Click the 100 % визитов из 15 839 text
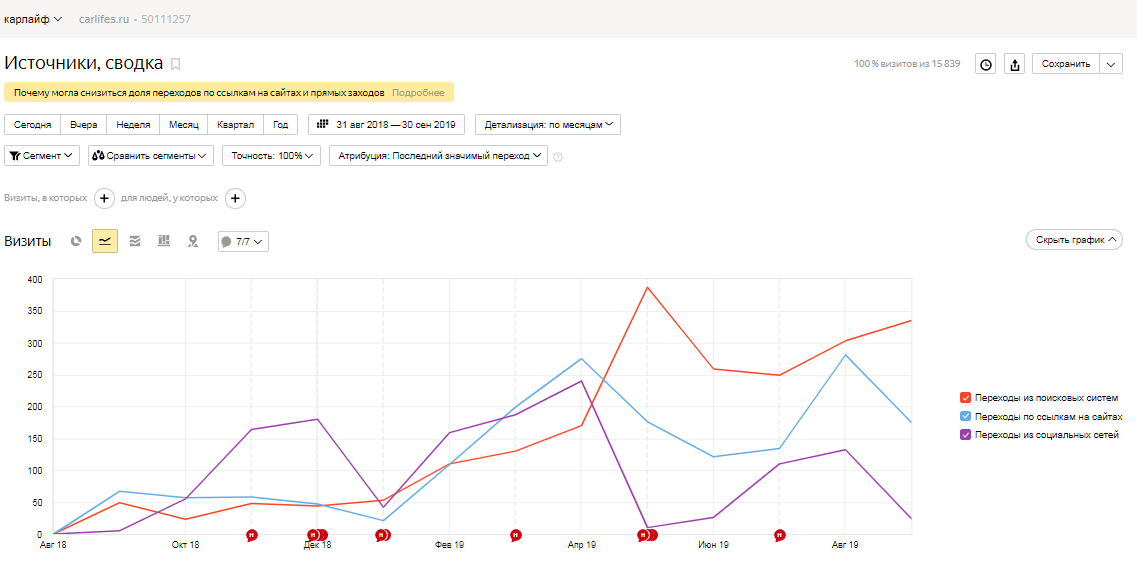 (x=907, y=65)
